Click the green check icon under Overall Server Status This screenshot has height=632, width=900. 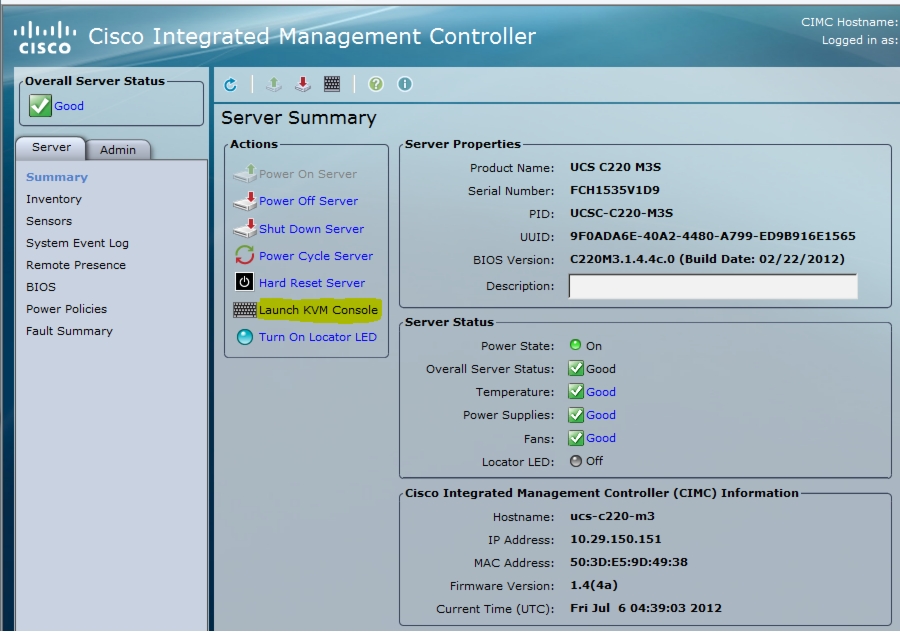40,106
